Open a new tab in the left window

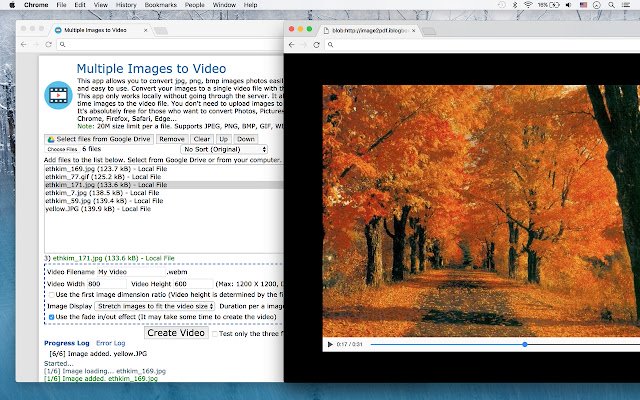point(161,31)
